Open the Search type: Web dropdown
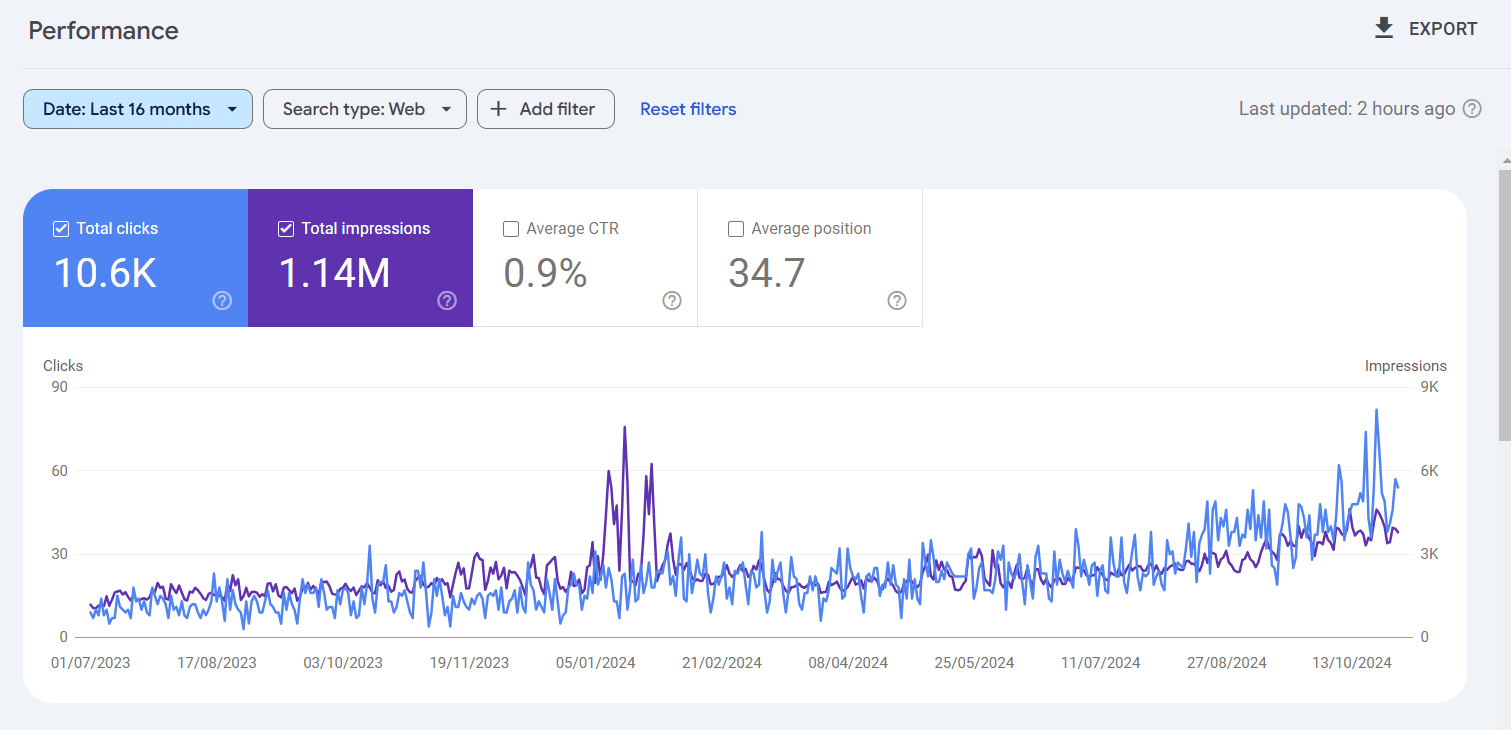 (x=364, y=109)
